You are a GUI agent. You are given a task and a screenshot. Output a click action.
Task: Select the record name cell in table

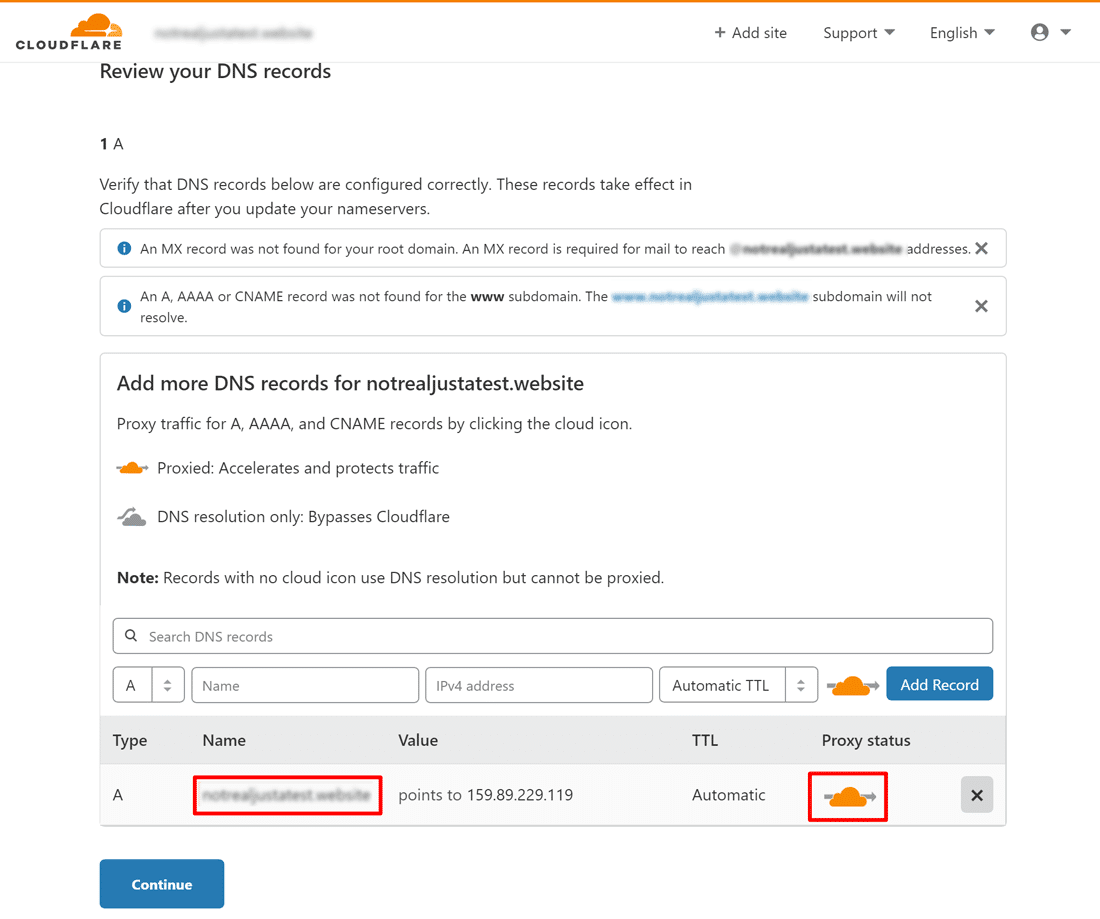coord(286,795)
